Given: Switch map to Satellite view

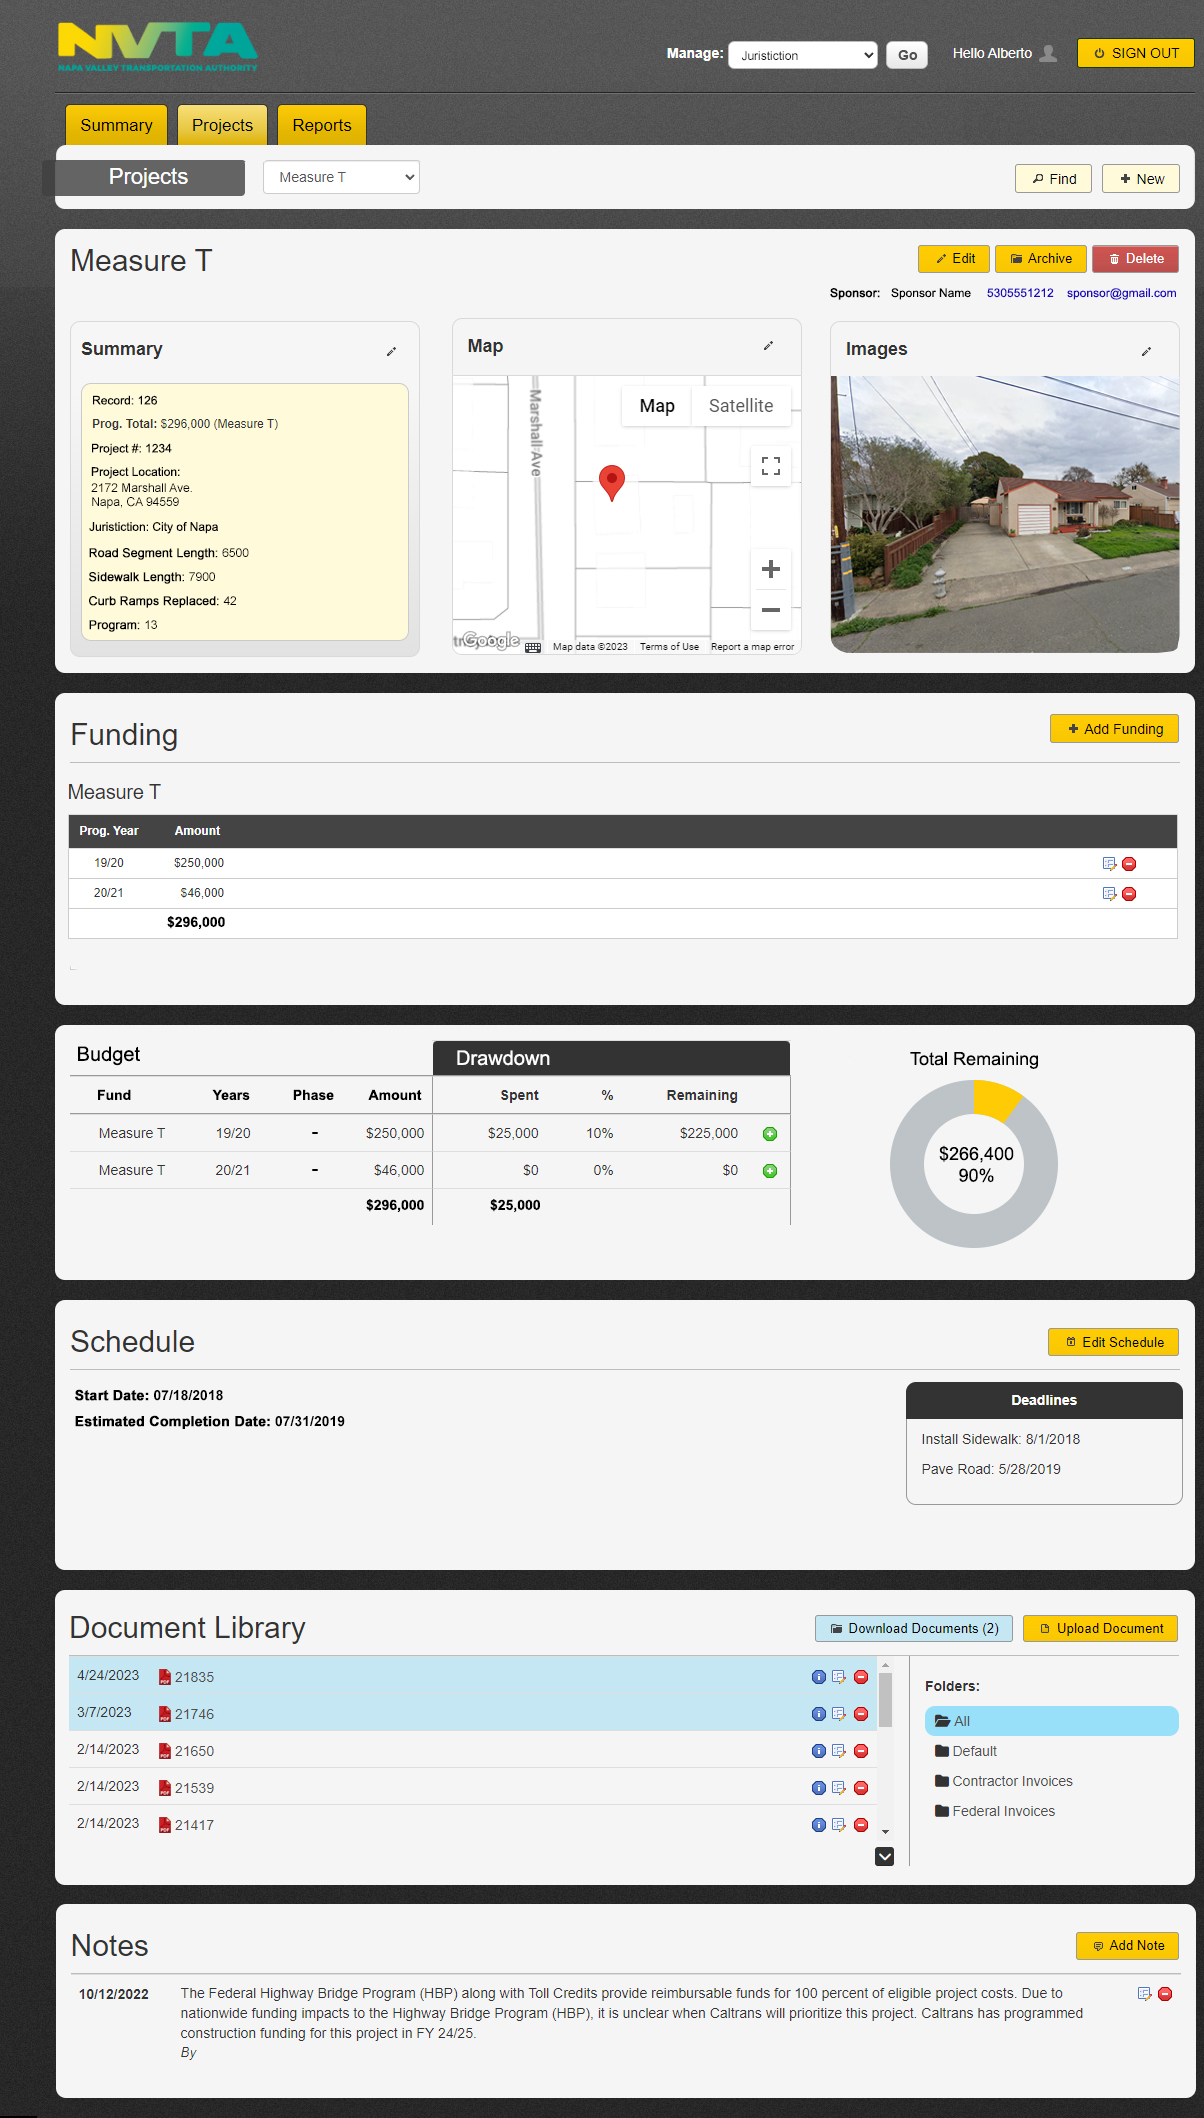Looking at the screenshot, I should click(x=740, y=406).
